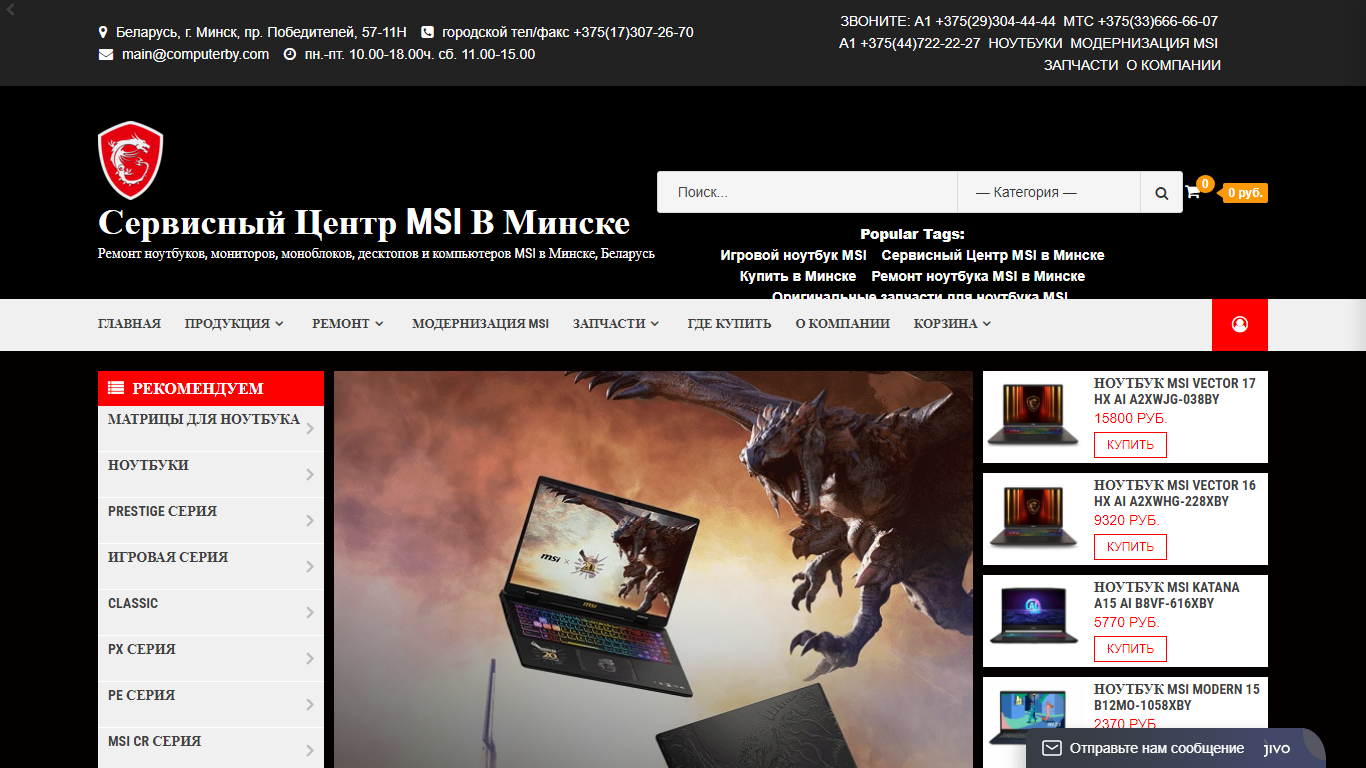Expand the ЗАПЧАСТИ menu in navigation bar
1366x768 pixels.
click(x=616, y=324)
